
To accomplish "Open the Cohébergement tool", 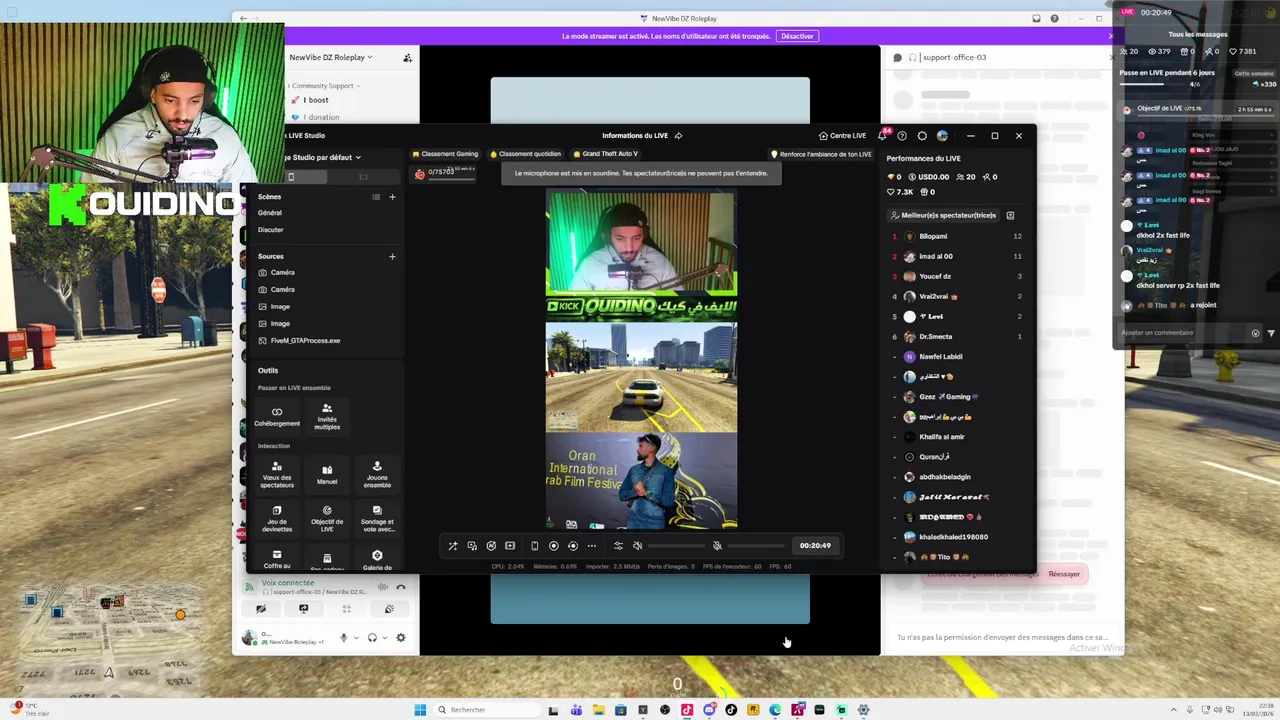I will (x=277, y=416).
